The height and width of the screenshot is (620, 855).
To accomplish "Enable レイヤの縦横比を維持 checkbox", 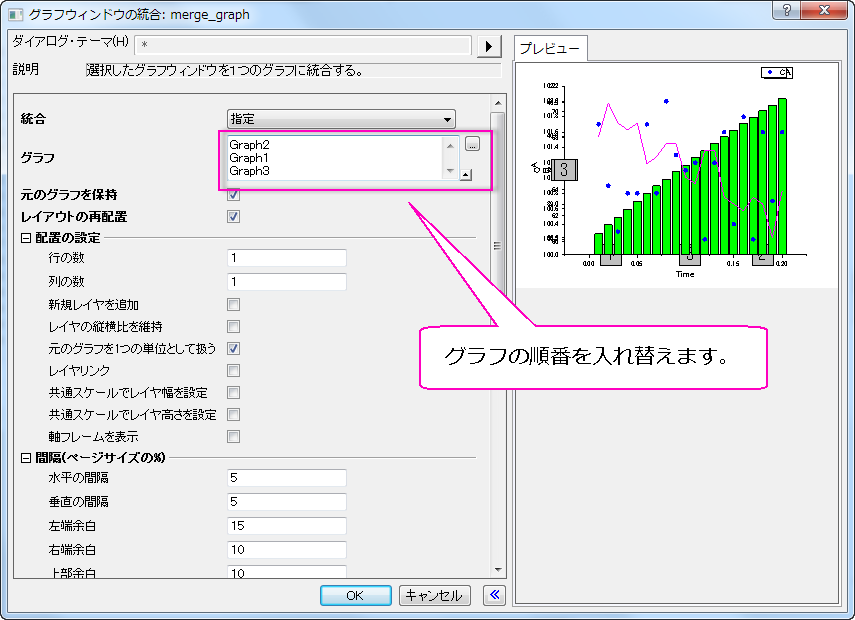I will [x=233, y=327].
